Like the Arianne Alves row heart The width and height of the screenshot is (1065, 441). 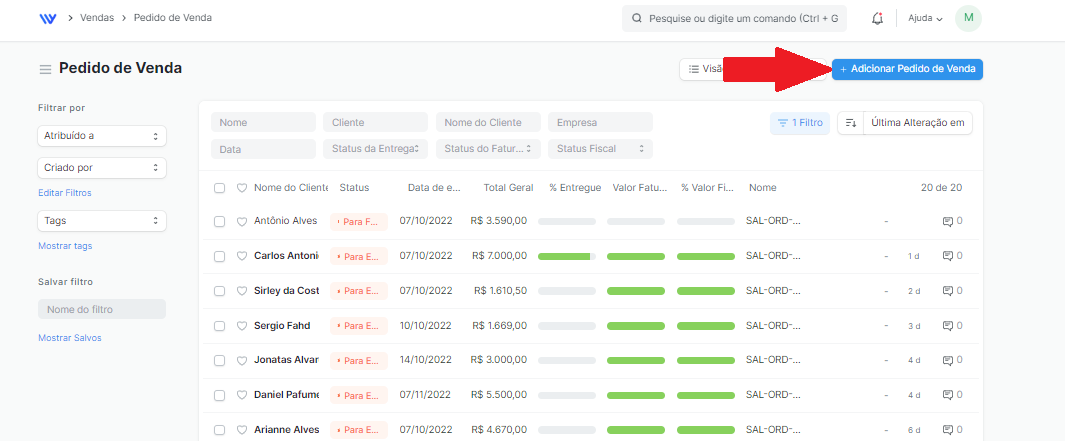241,430
